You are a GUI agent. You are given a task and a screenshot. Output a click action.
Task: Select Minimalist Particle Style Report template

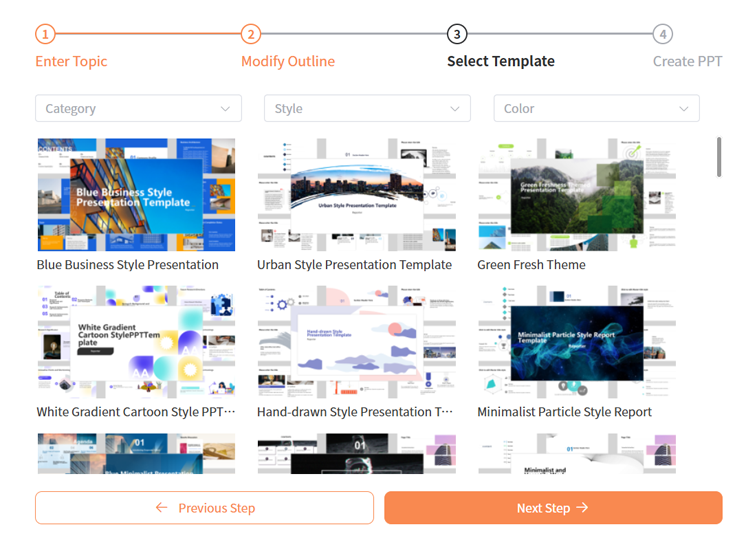pos(576,341)
